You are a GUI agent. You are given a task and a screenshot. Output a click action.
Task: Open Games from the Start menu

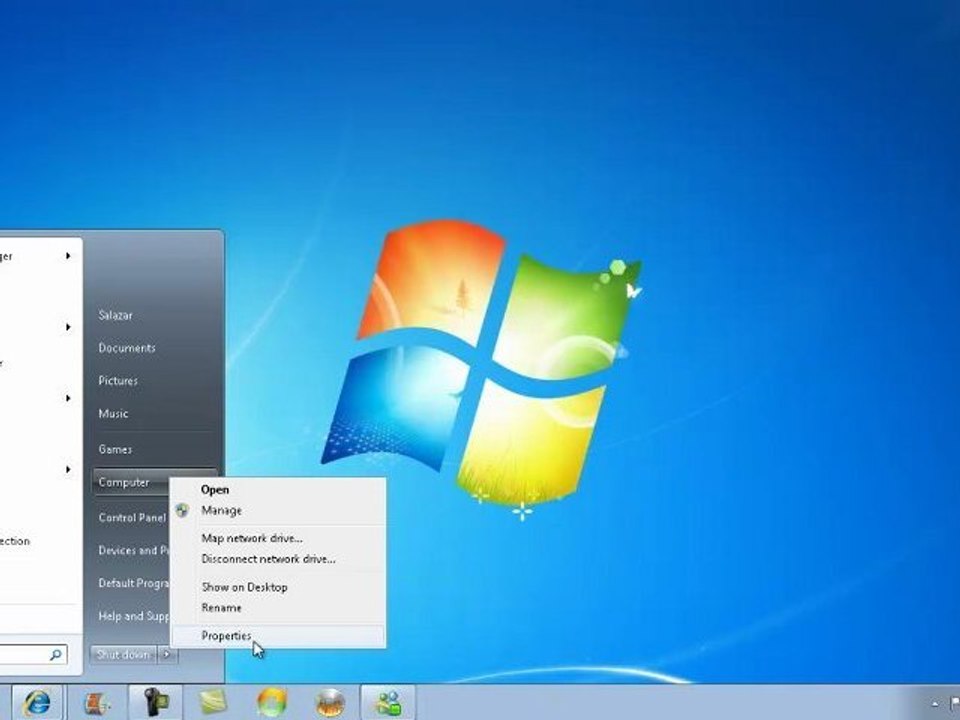[114, 449]
